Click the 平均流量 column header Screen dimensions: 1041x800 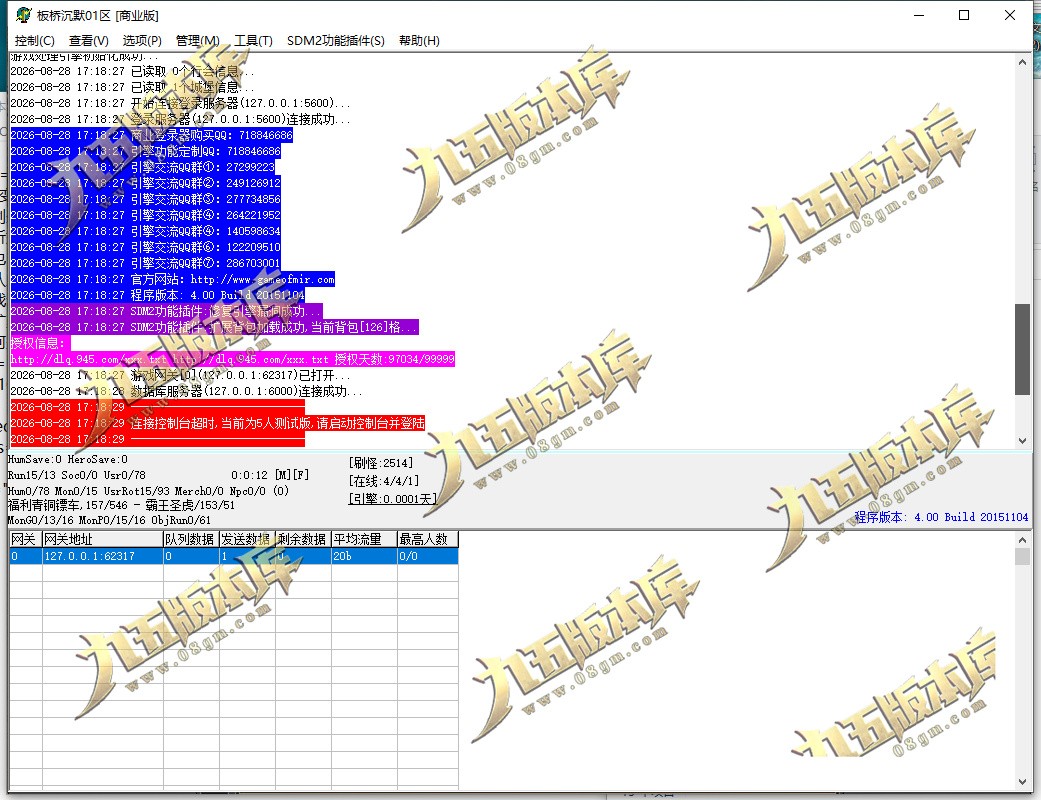pos(364,539)
